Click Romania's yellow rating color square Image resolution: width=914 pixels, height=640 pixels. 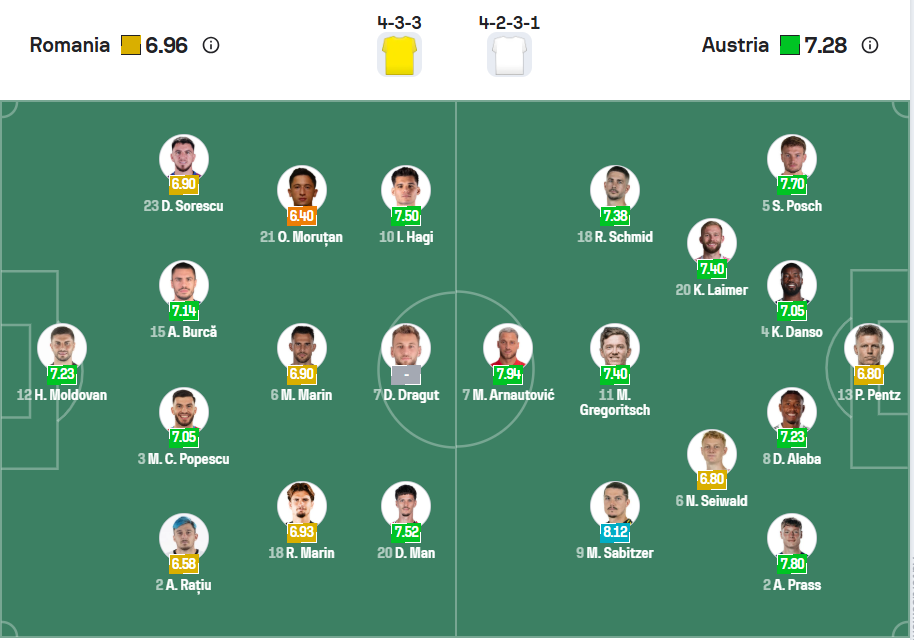point(131,45)
